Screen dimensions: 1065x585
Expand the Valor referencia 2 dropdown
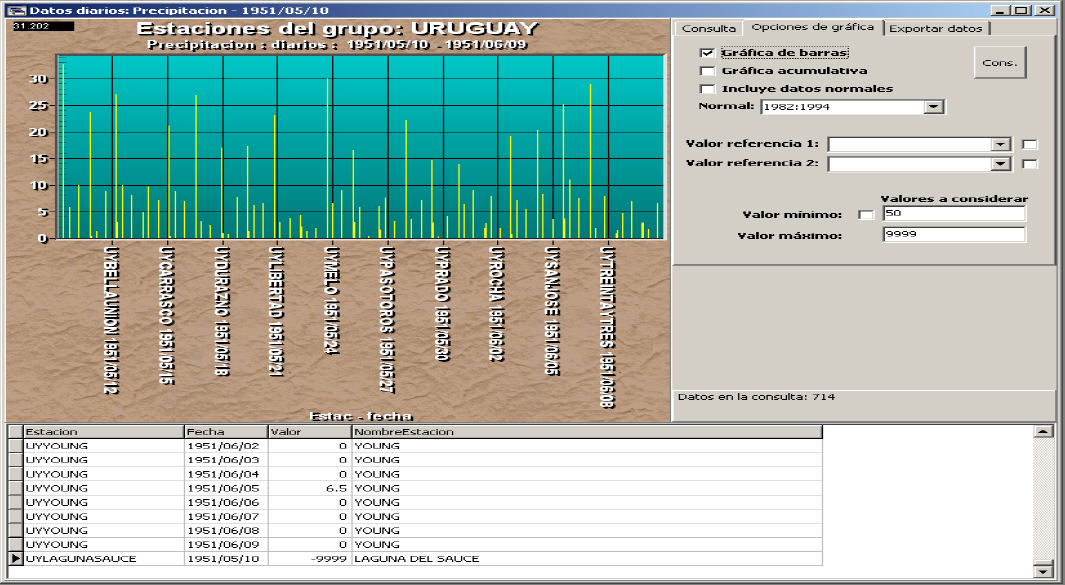click(x=1001, y=164)
